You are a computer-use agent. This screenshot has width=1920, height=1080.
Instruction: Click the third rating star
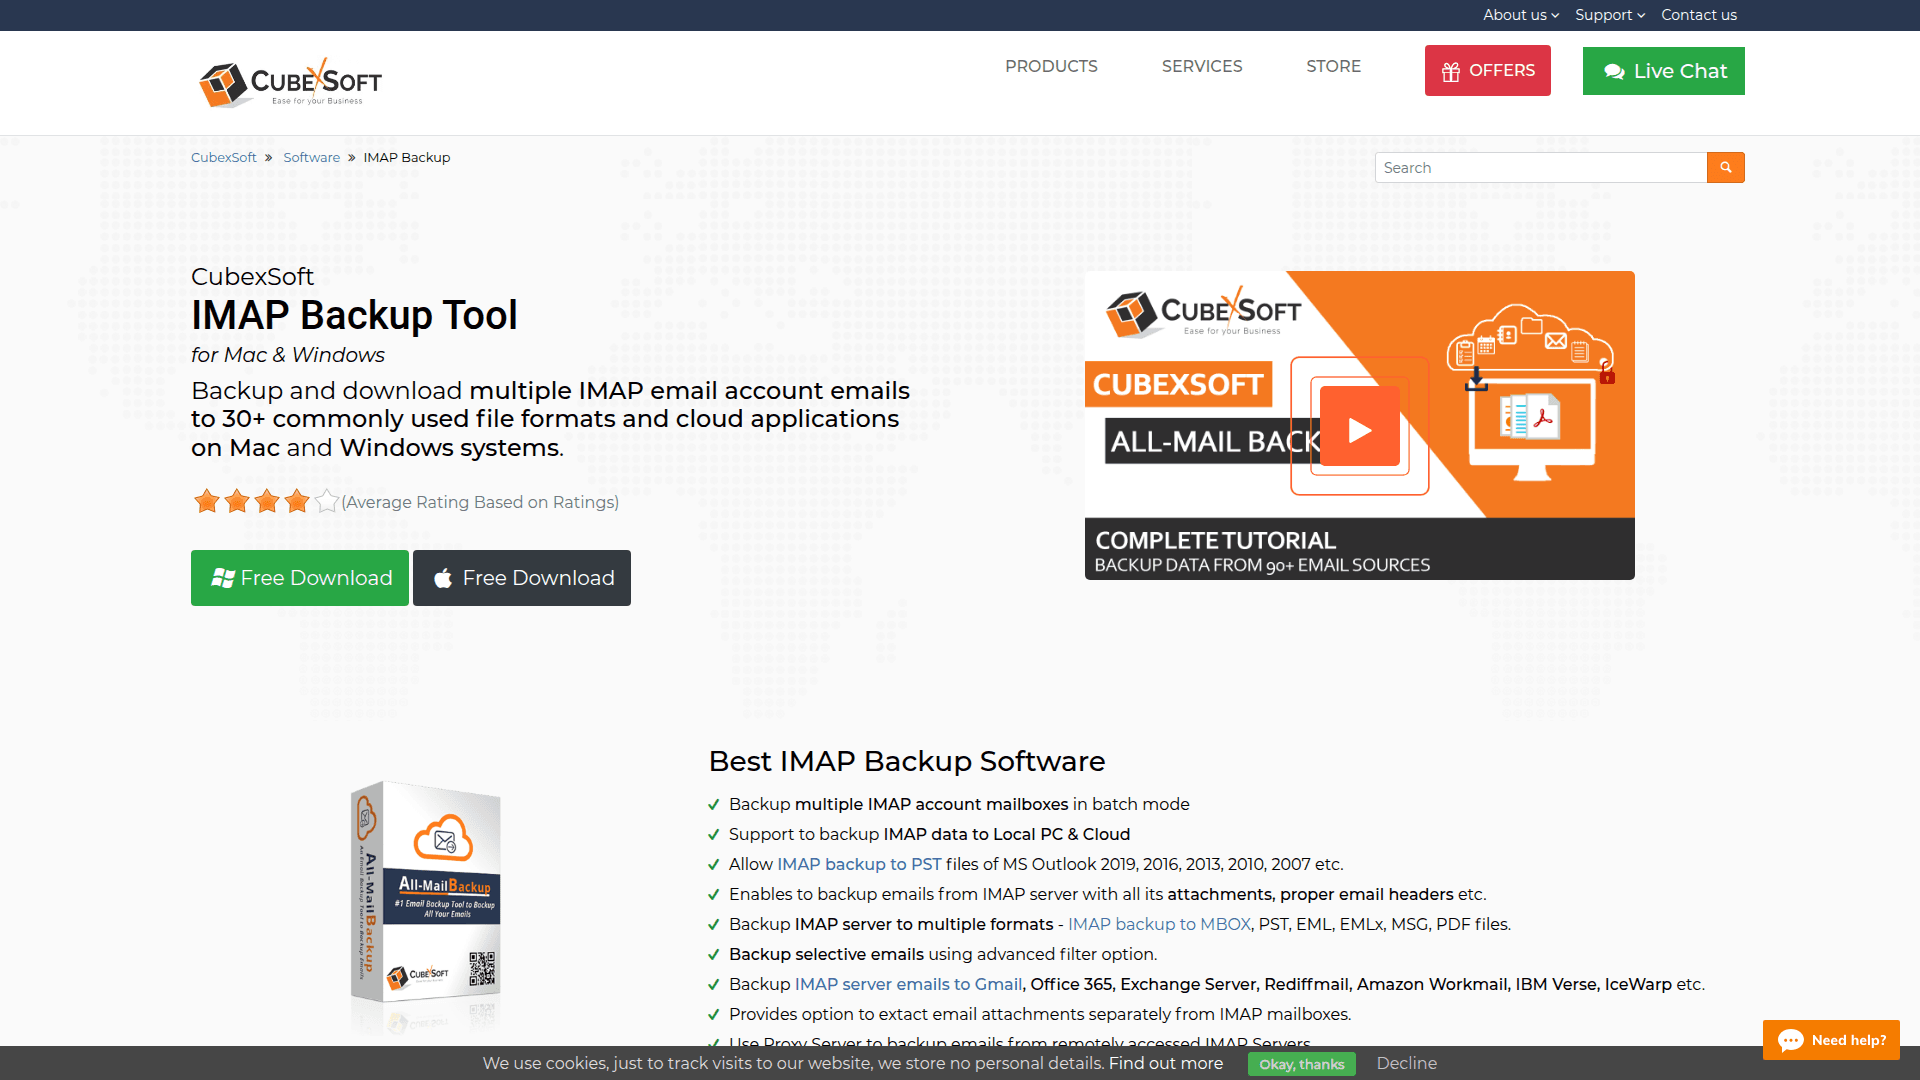coord(267,501)
